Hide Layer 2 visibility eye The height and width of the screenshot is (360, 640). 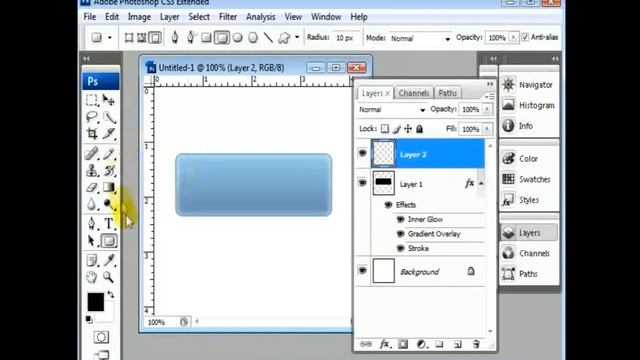(362, 153)
